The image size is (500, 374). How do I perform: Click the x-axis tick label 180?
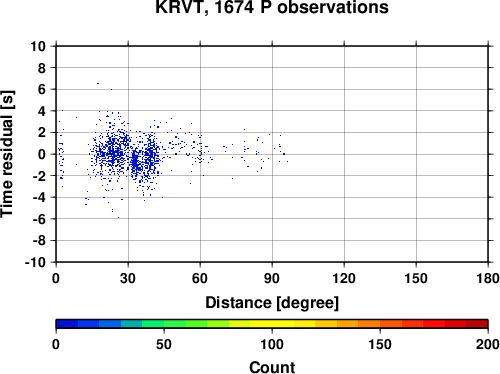pyautogui.click(x=488, y=278)
